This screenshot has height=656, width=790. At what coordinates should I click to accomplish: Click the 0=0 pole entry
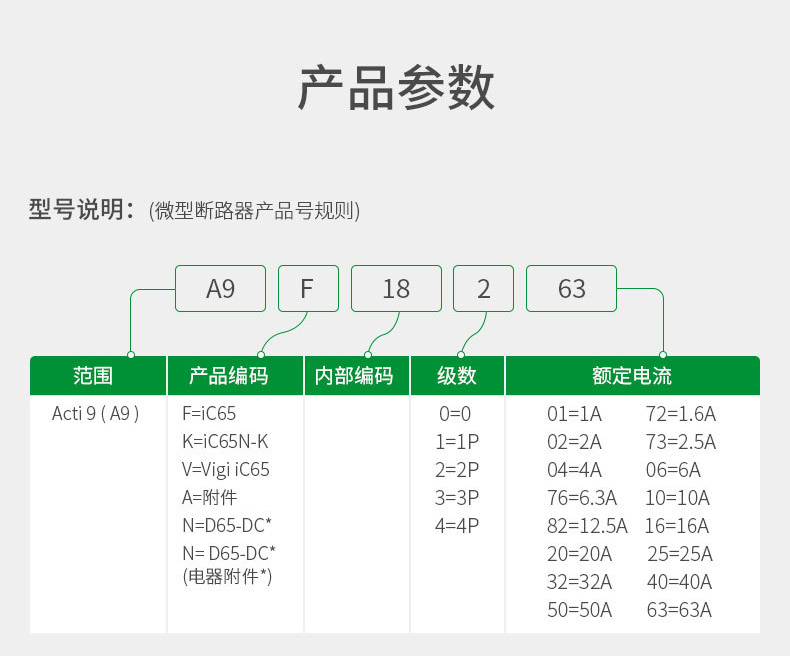455,414
